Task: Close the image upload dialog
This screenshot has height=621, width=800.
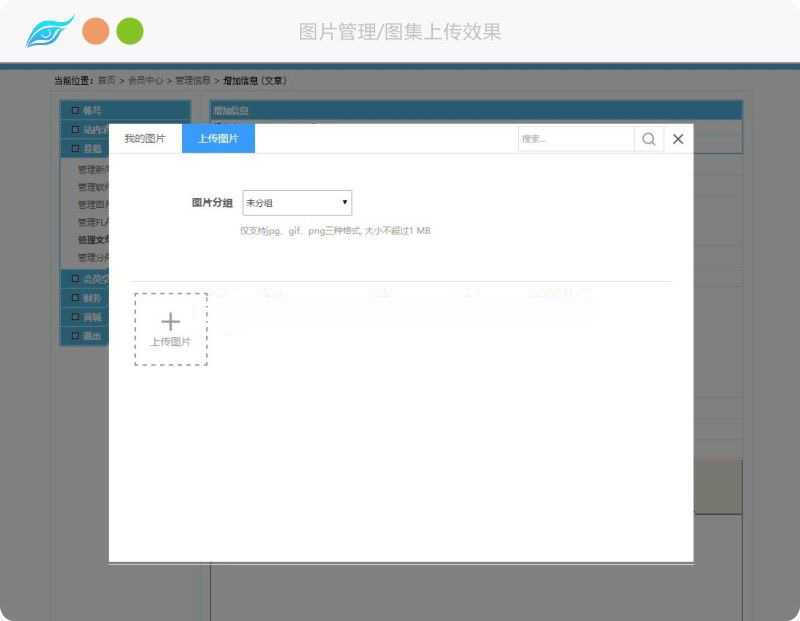Action: [678, 139]
